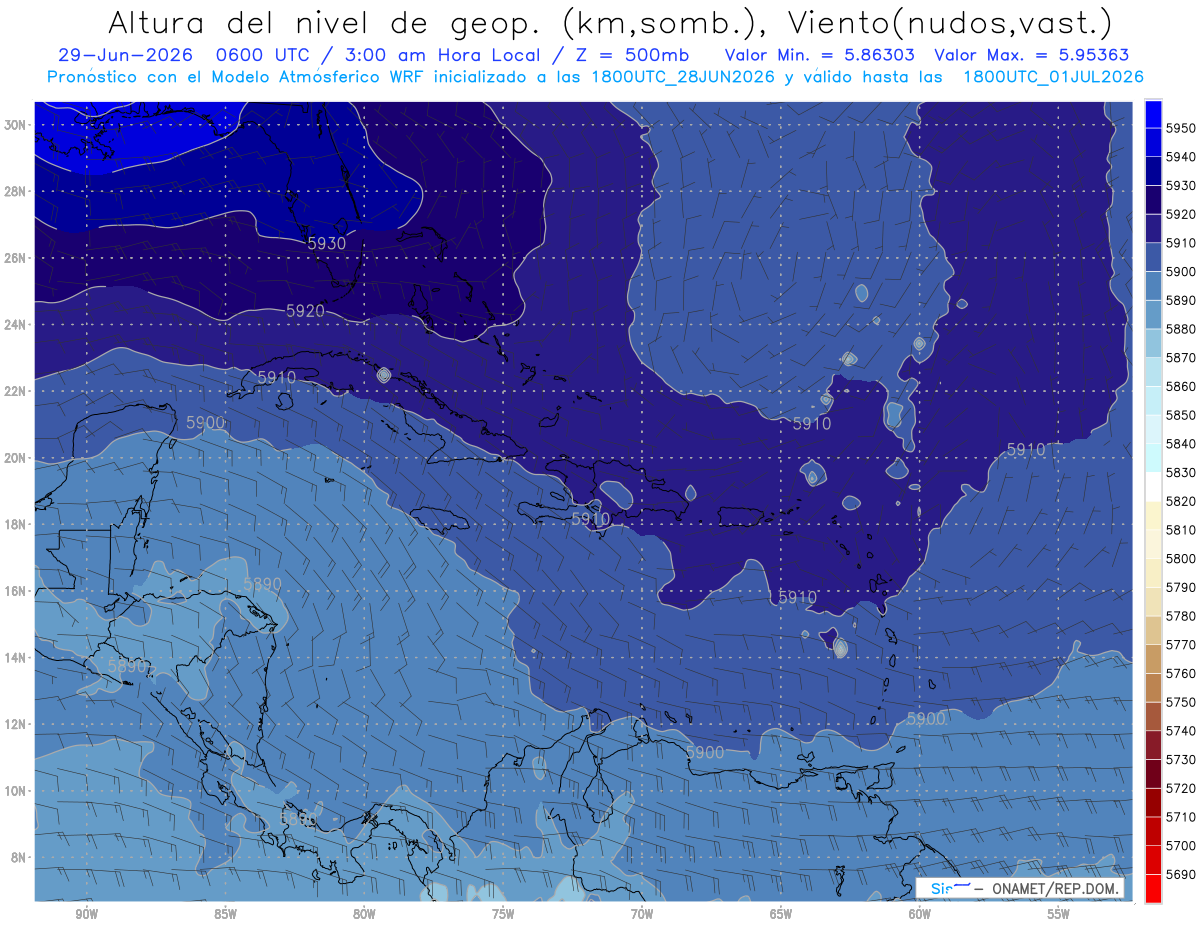This screenshot has width=1200, height=927.
Task: Select the date text '29-Jun-2026 0600 UTC'
Action: pyautogui.click(x=185, y=55)
